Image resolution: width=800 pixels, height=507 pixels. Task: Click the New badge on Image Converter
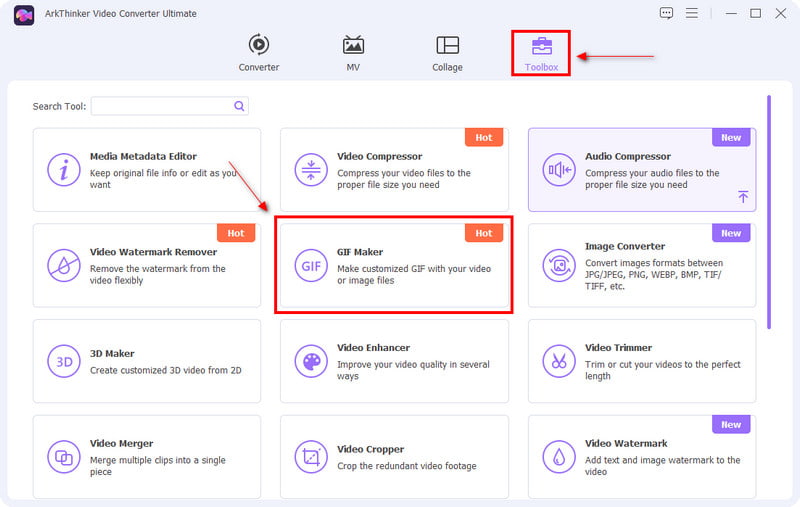[x=731, y=233]
